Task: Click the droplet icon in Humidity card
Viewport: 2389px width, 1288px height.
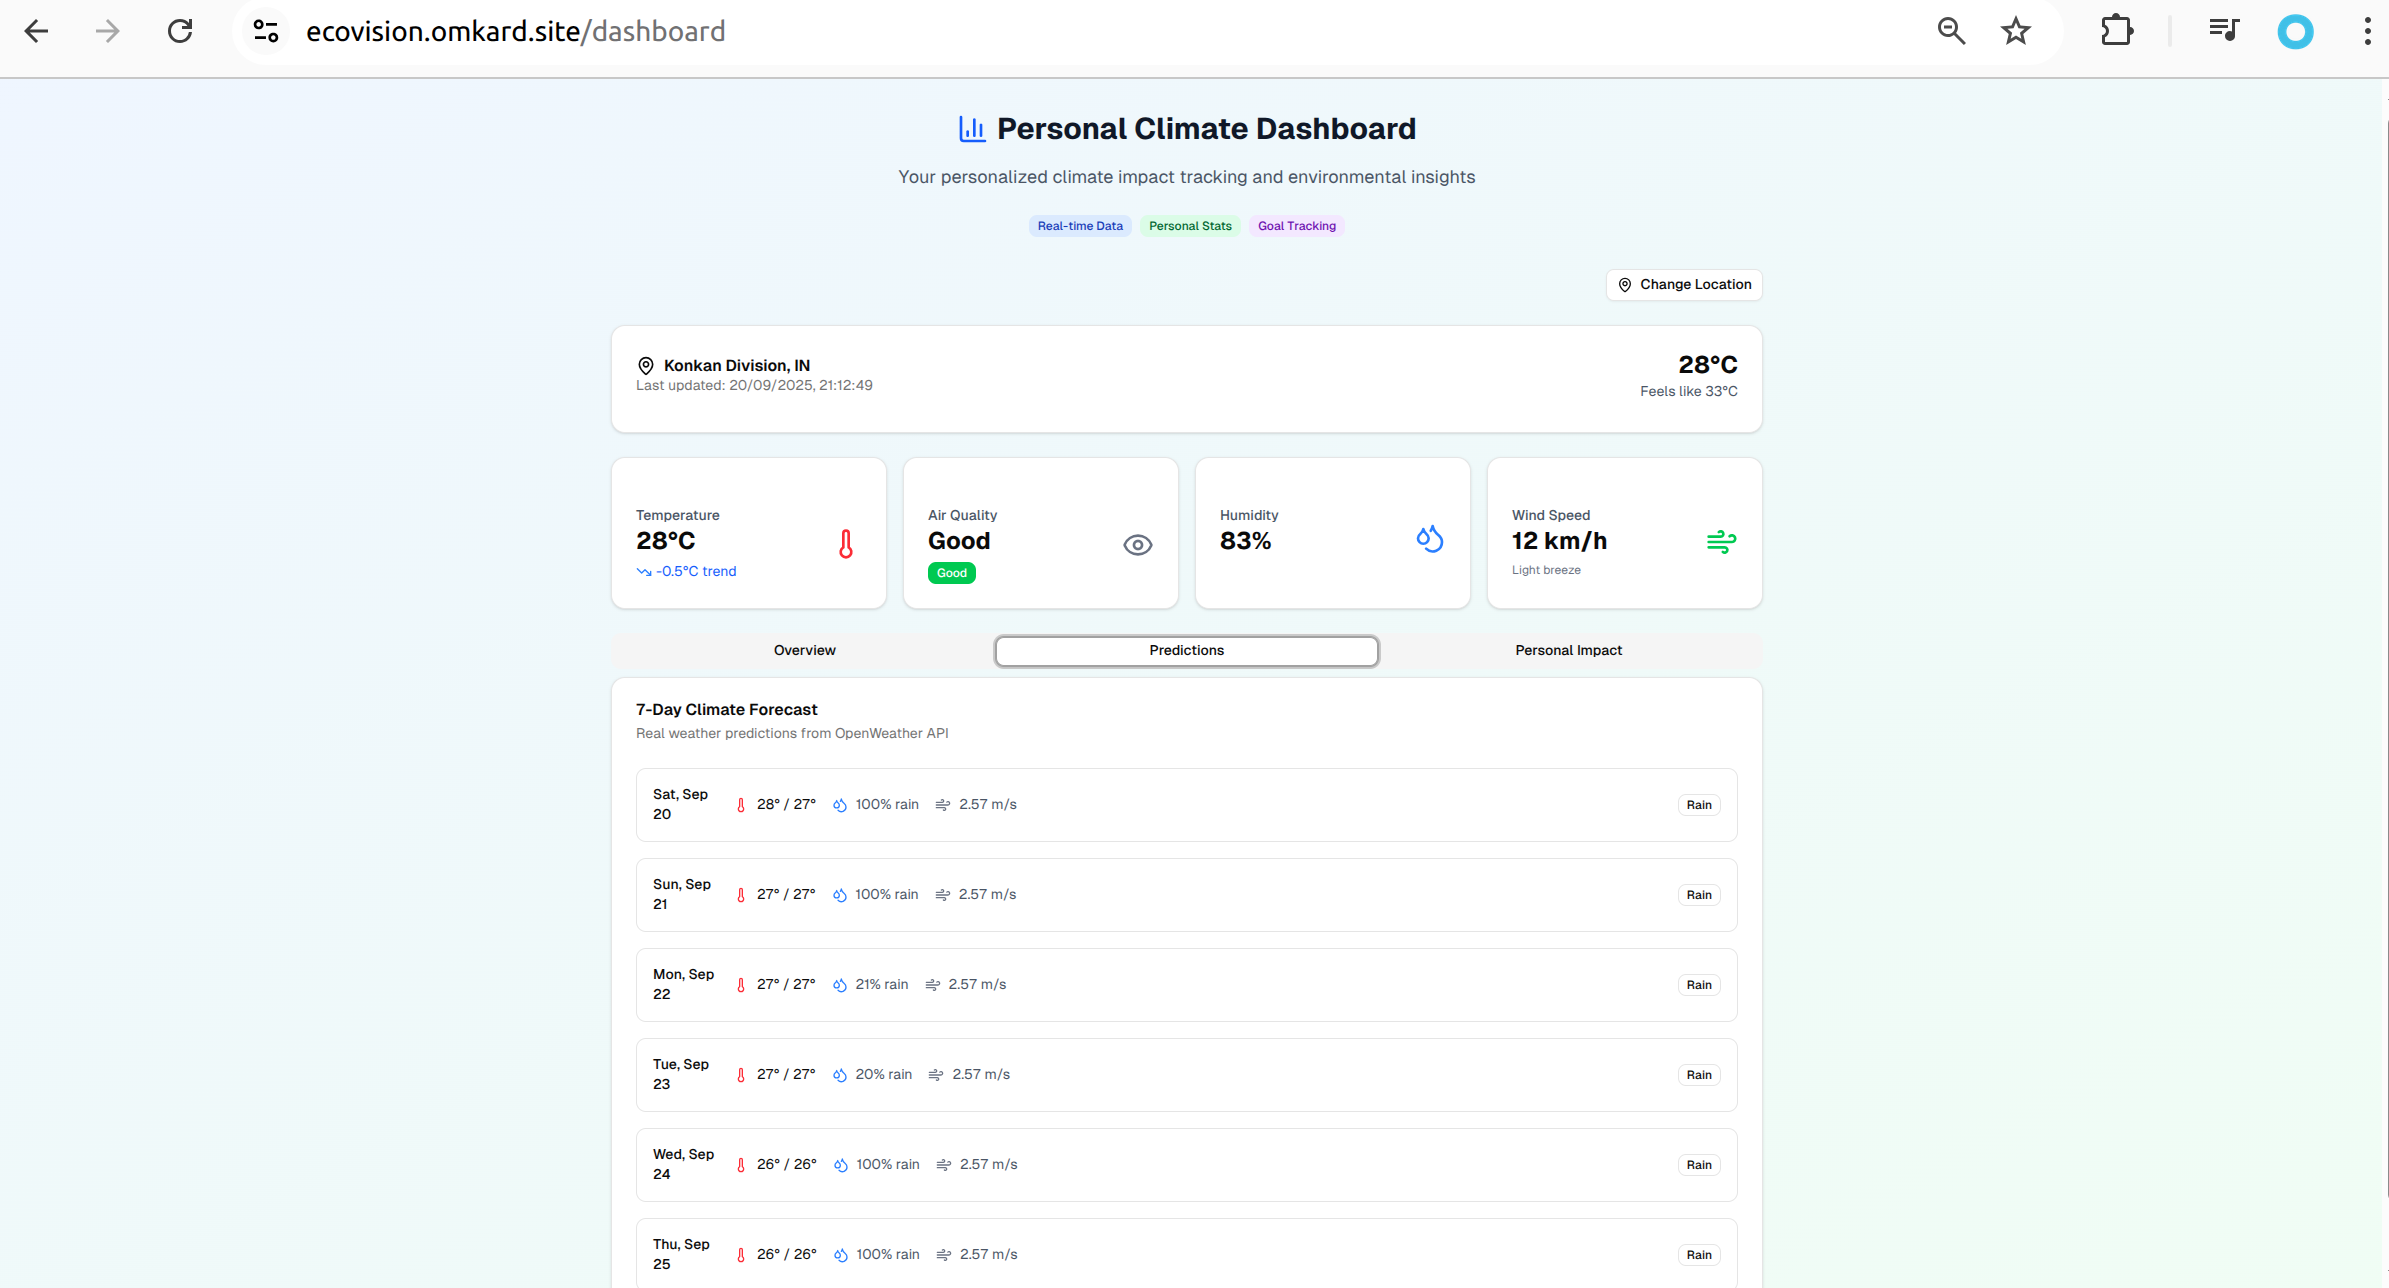Action: (x=1429, y=539)
